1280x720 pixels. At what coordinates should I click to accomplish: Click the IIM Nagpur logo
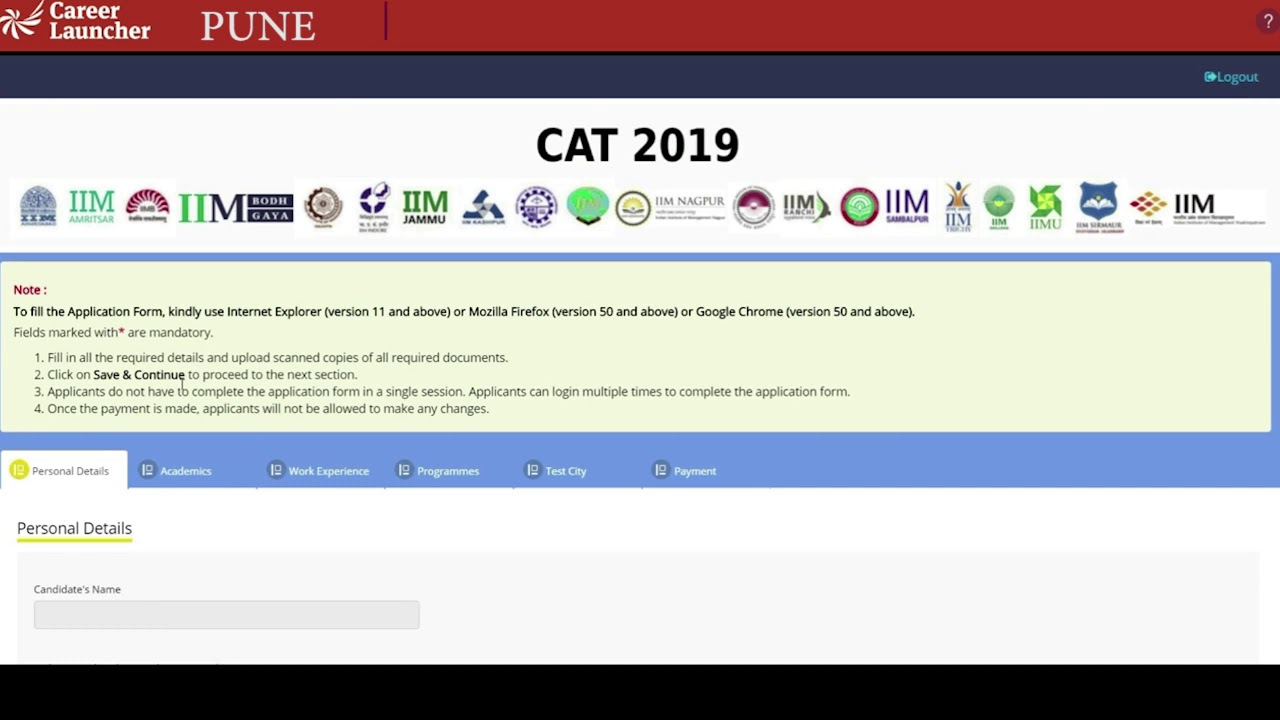coord(670,207)
